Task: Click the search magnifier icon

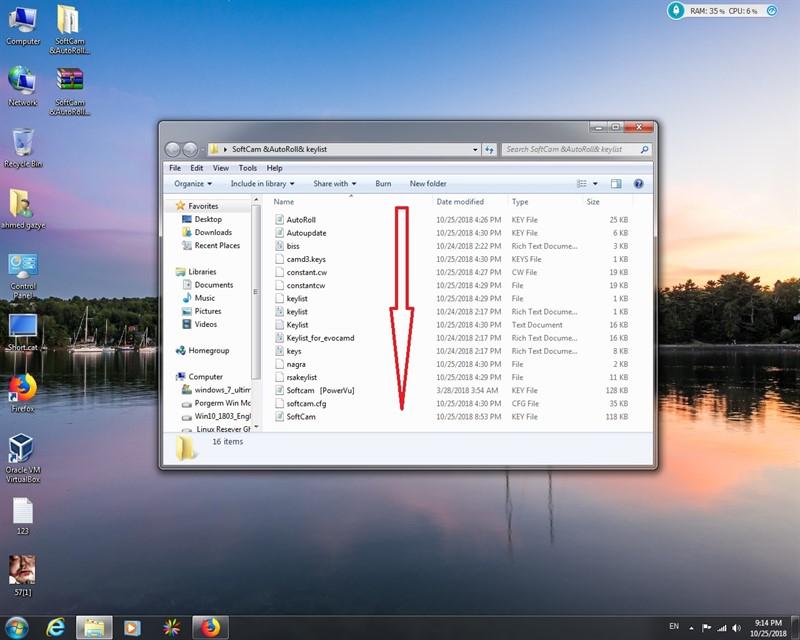Action: 644,150
